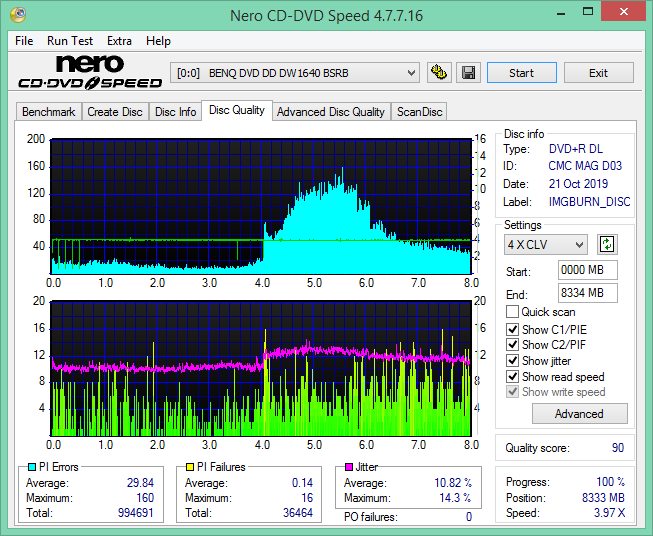This screenshot has height=536, width=653.
Task: Open the File menu
Action: [x=24, y=41]
